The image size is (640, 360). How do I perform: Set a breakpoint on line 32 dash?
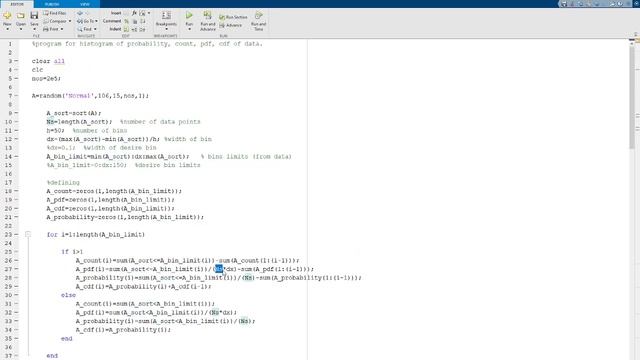point(16,313)
